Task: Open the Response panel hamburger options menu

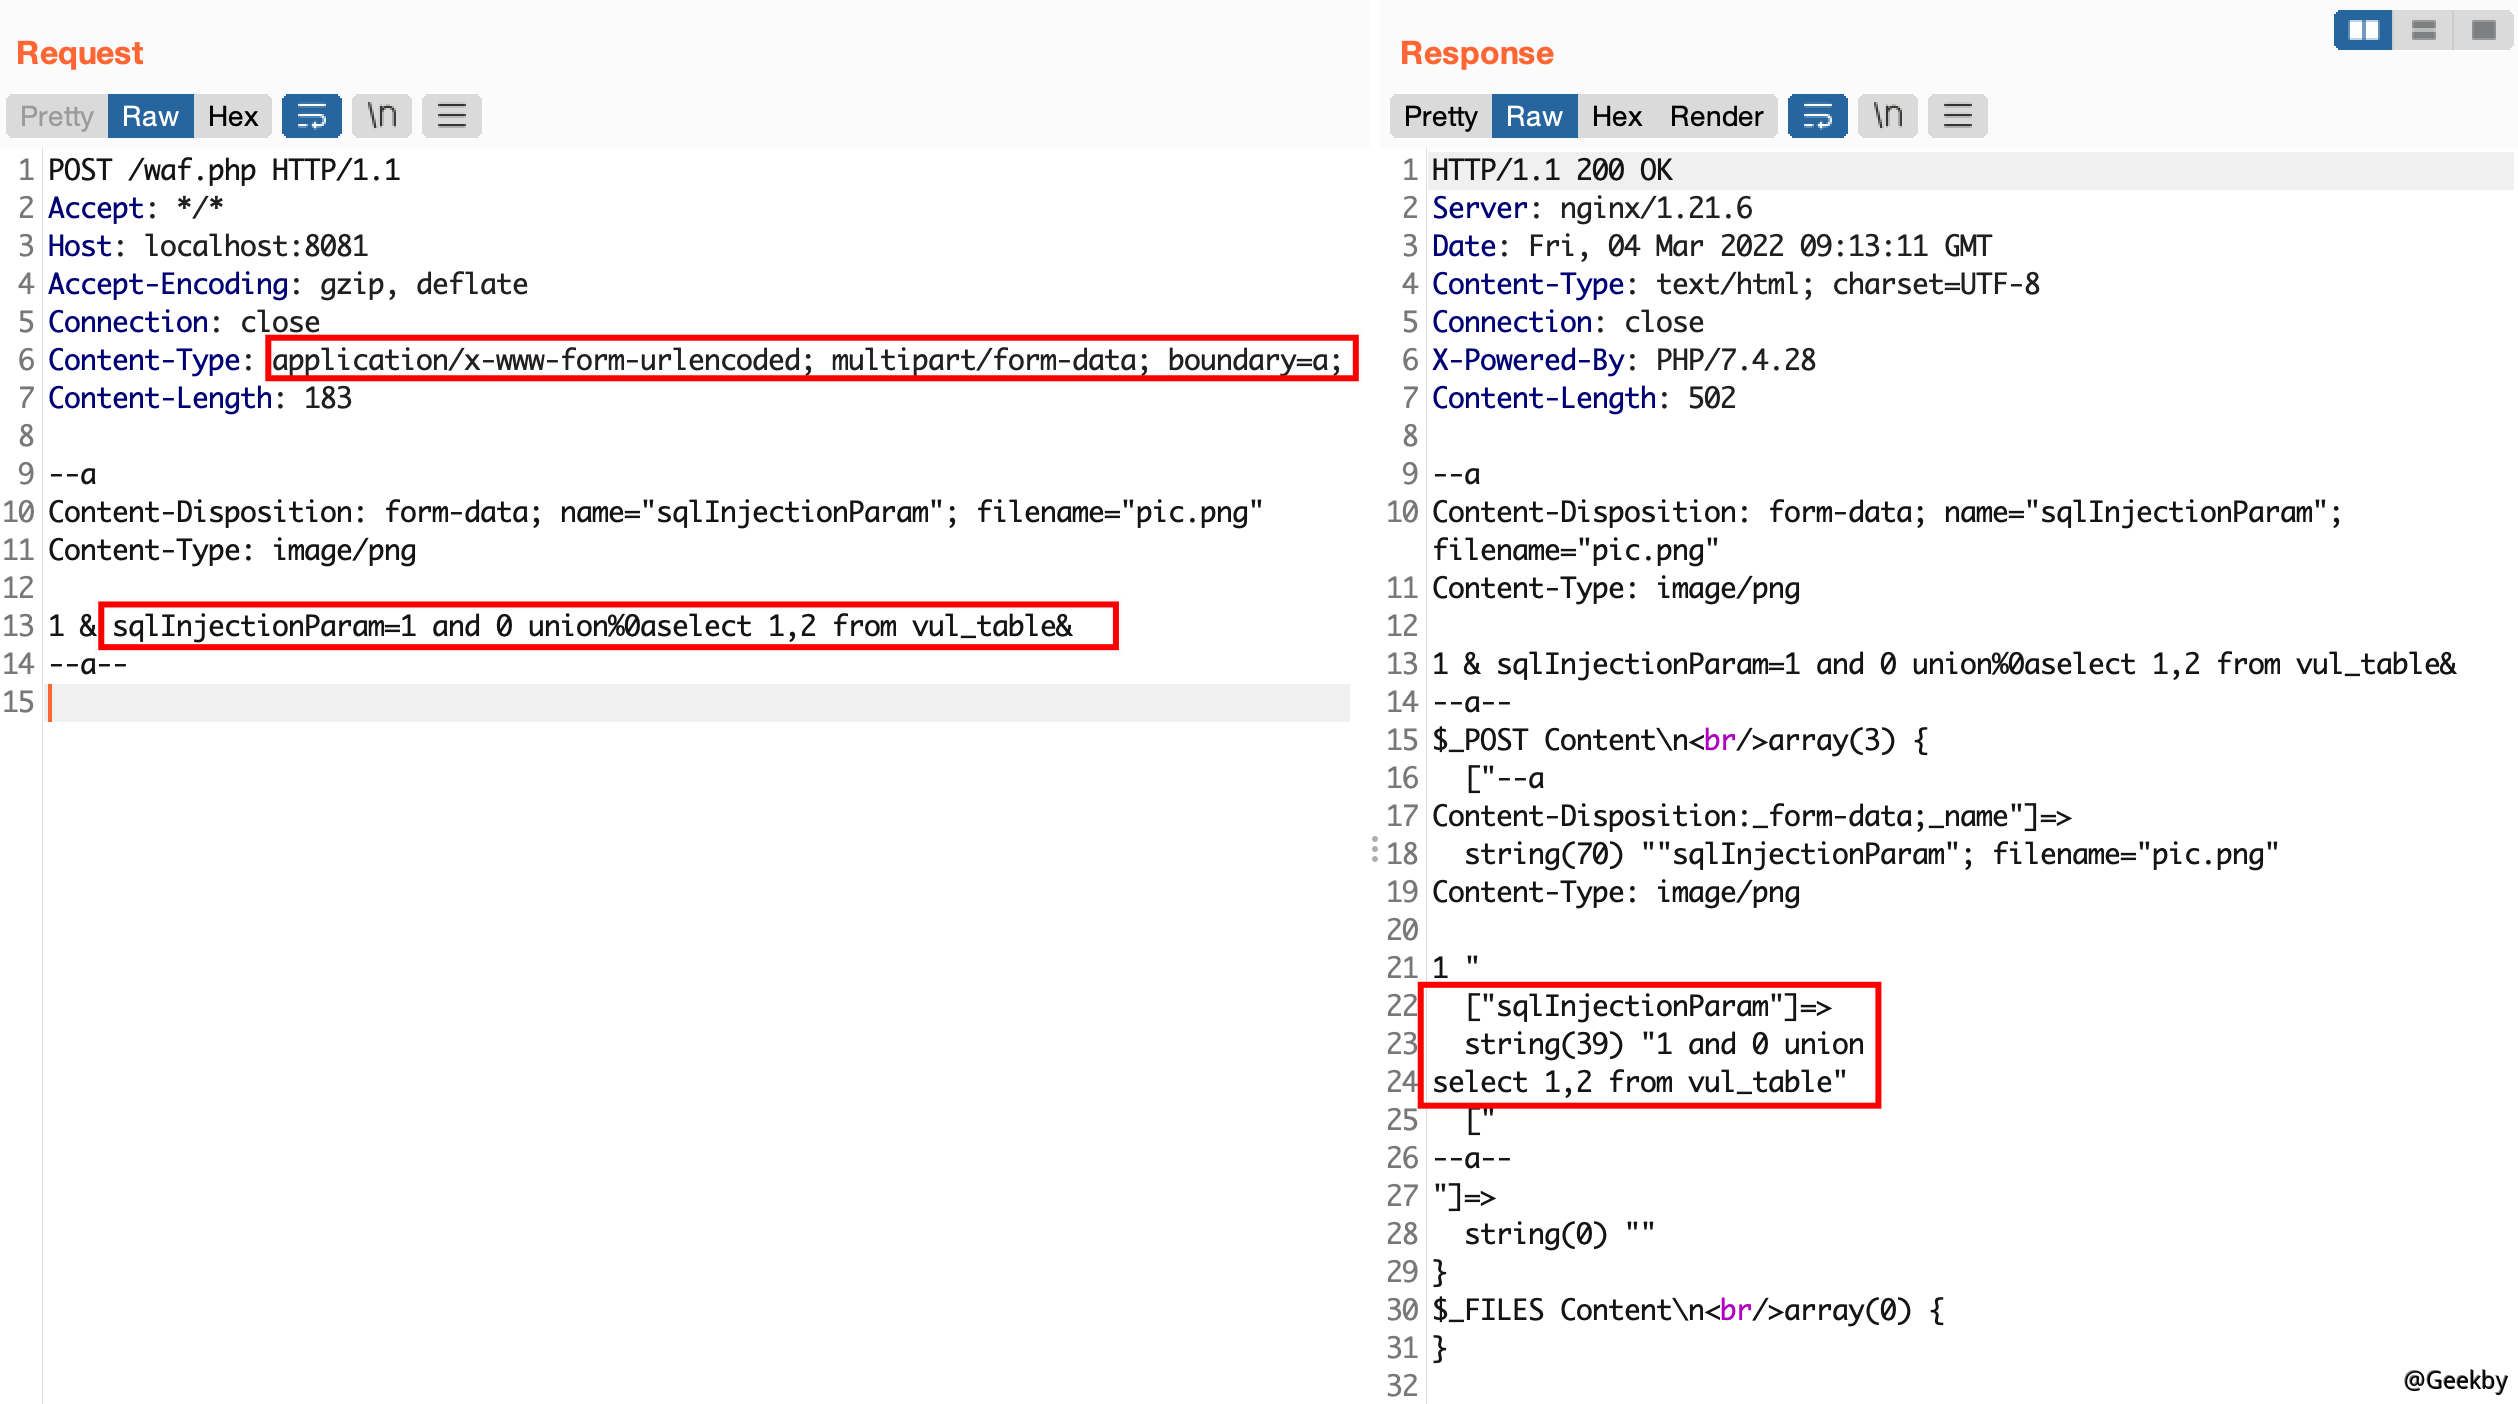Action: point(1957,116)
